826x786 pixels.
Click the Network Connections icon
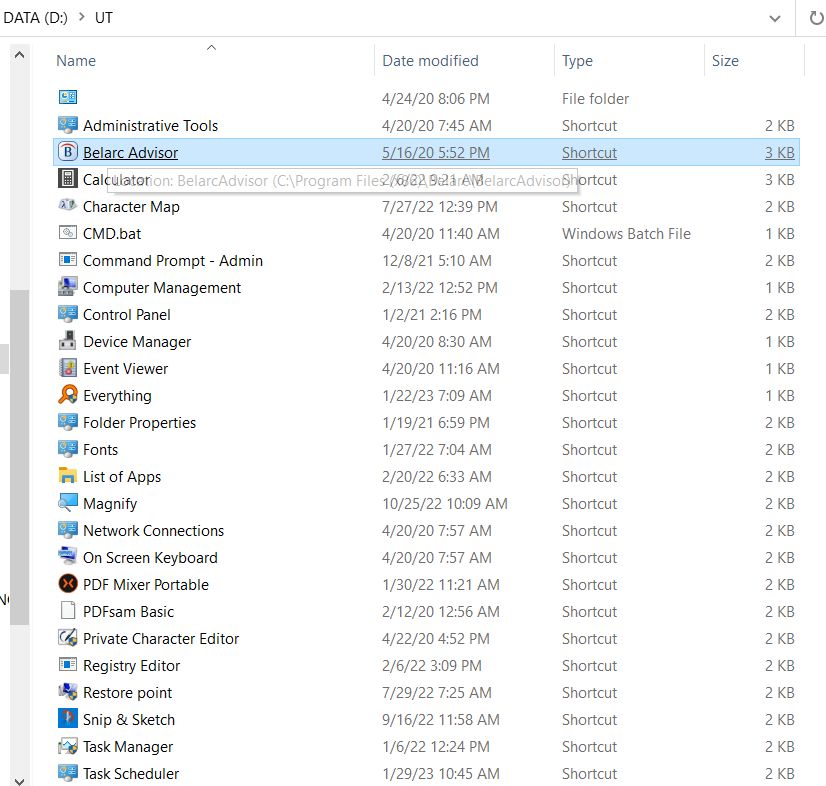(67, 529)
